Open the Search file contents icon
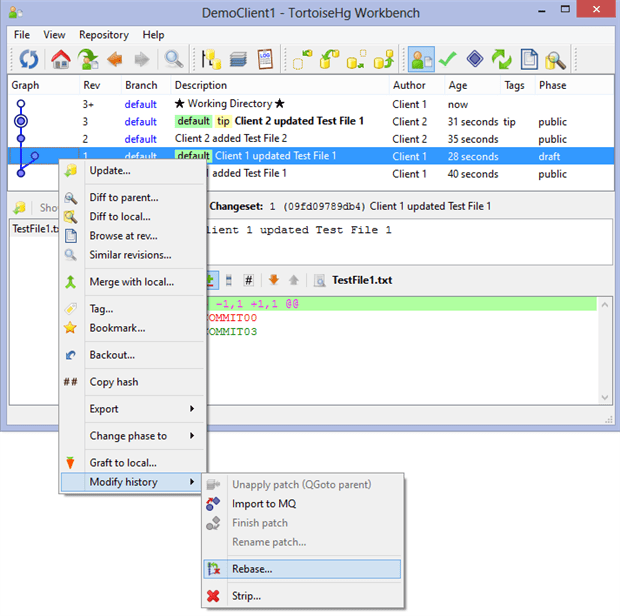 tap(556, 59)
